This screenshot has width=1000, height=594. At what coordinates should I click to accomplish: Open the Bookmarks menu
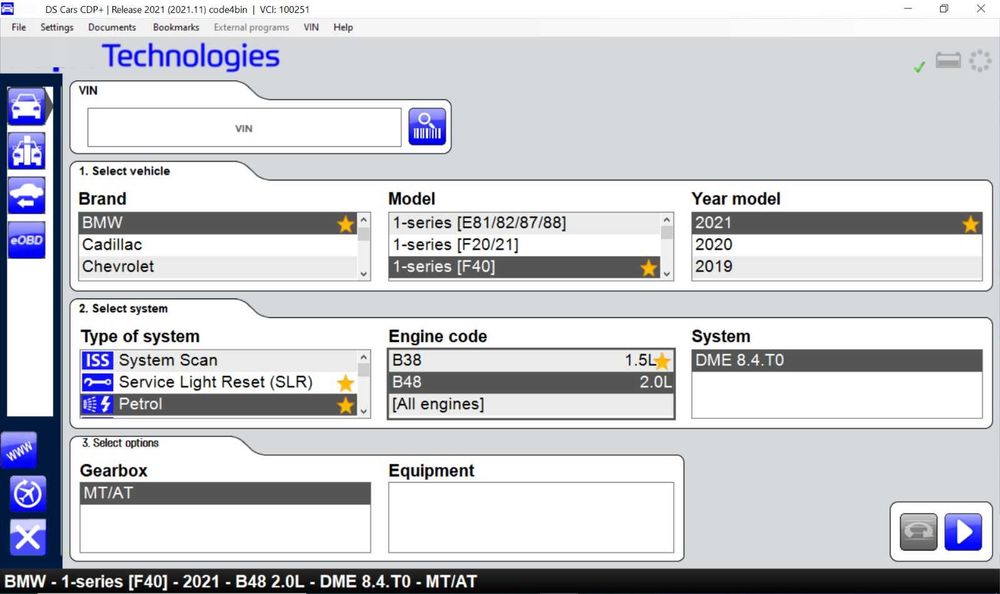(x=176, y=27)
